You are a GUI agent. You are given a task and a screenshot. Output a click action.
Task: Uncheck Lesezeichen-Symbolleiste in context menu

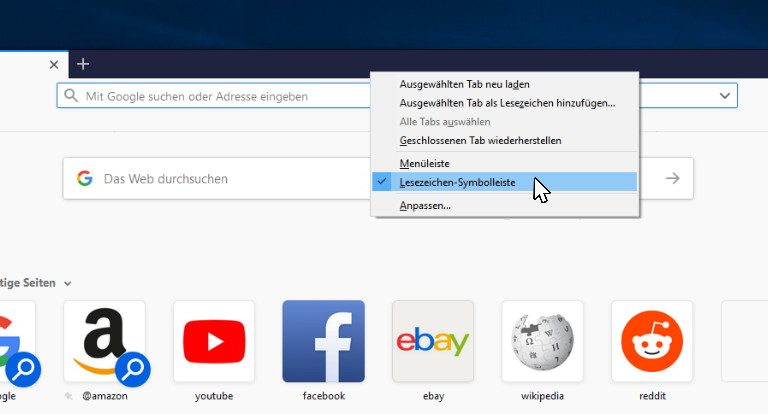504,182
